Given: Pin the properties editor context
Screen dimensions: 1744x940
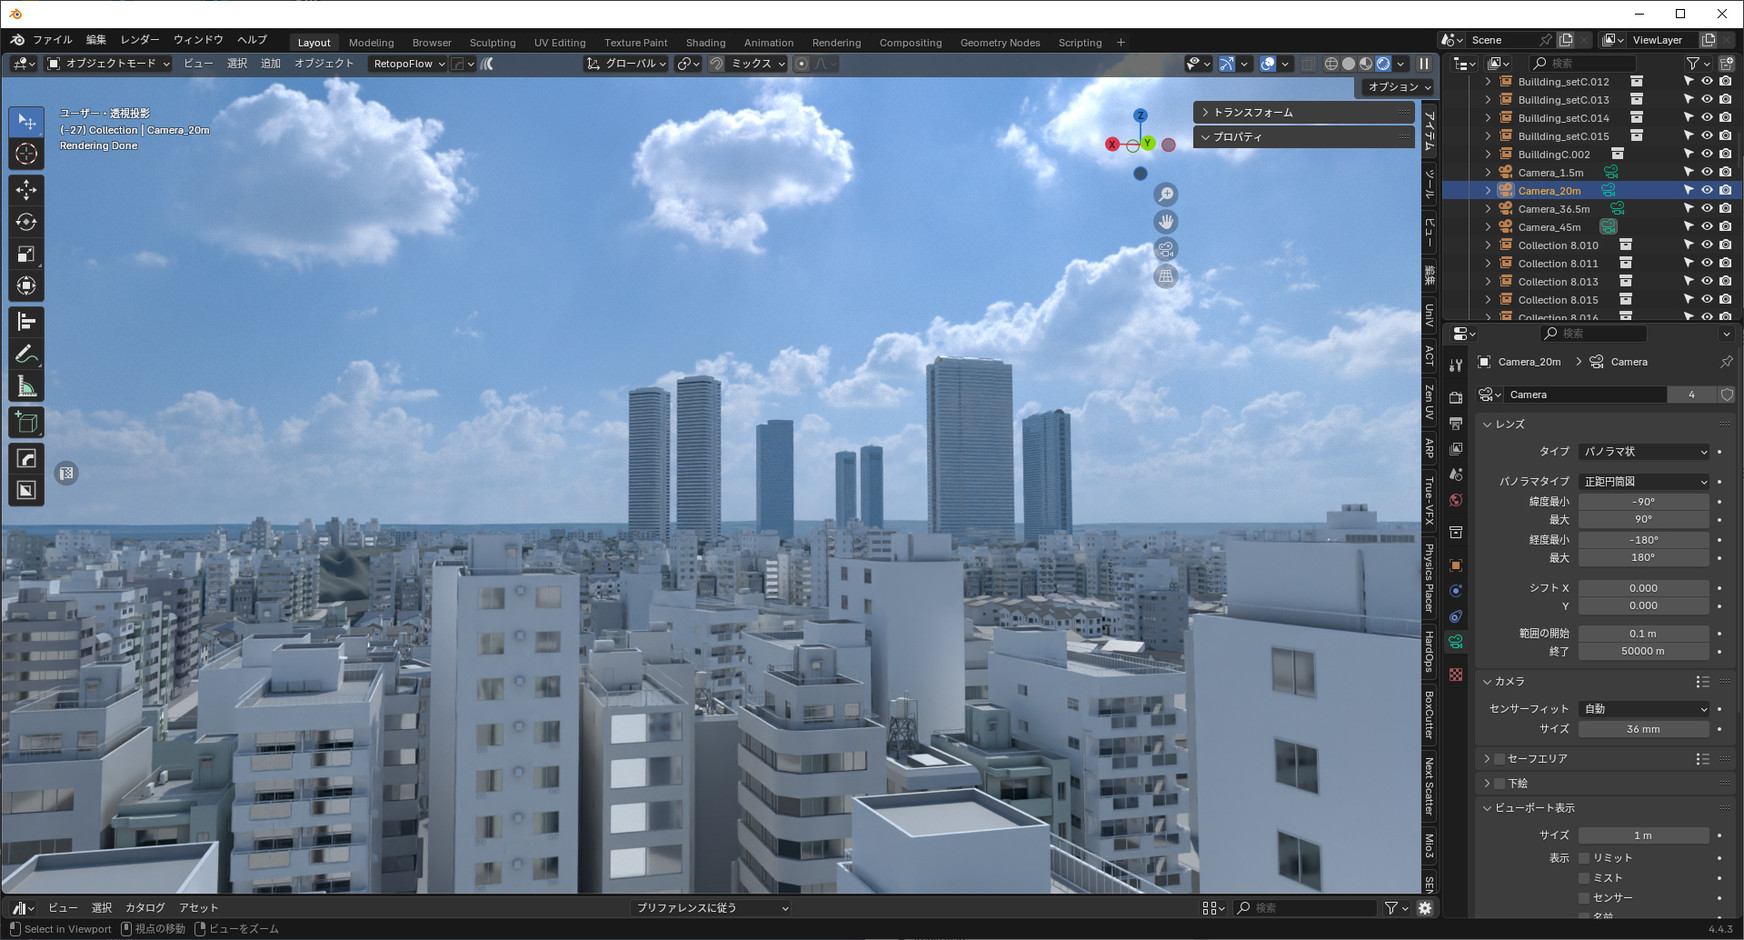Looking at the screenshot, I should [1726, 362].
